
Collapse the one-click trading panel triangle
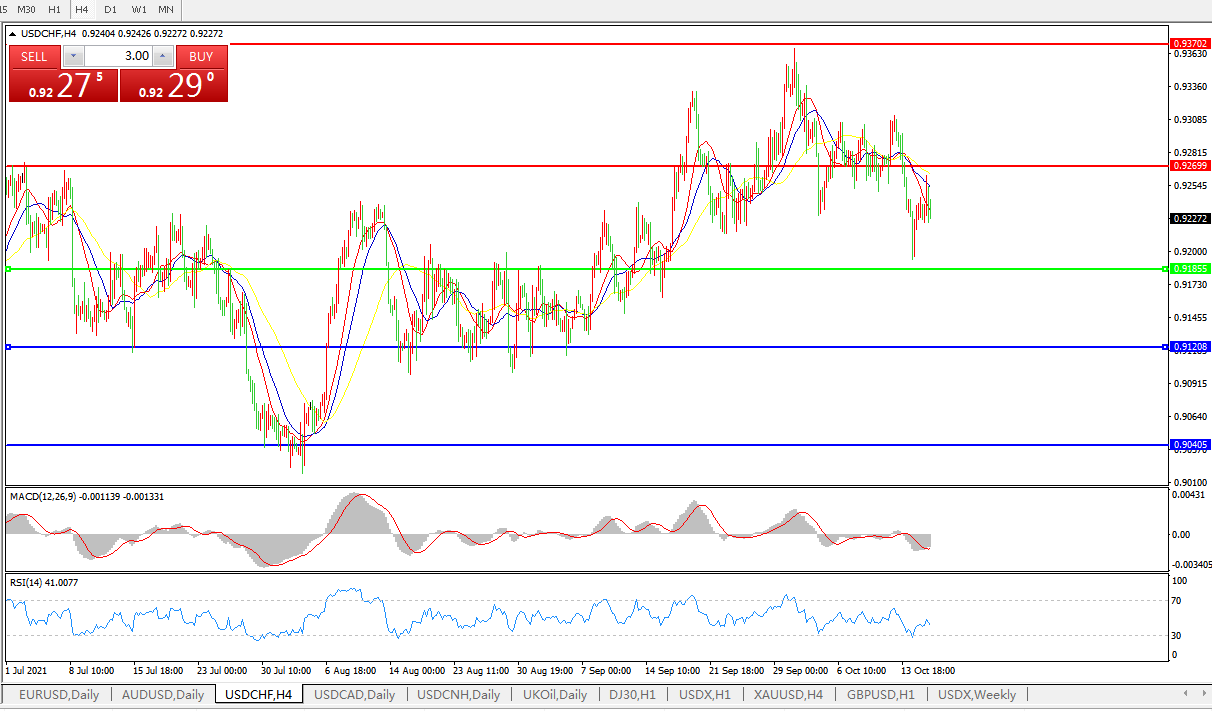point(13,34)
